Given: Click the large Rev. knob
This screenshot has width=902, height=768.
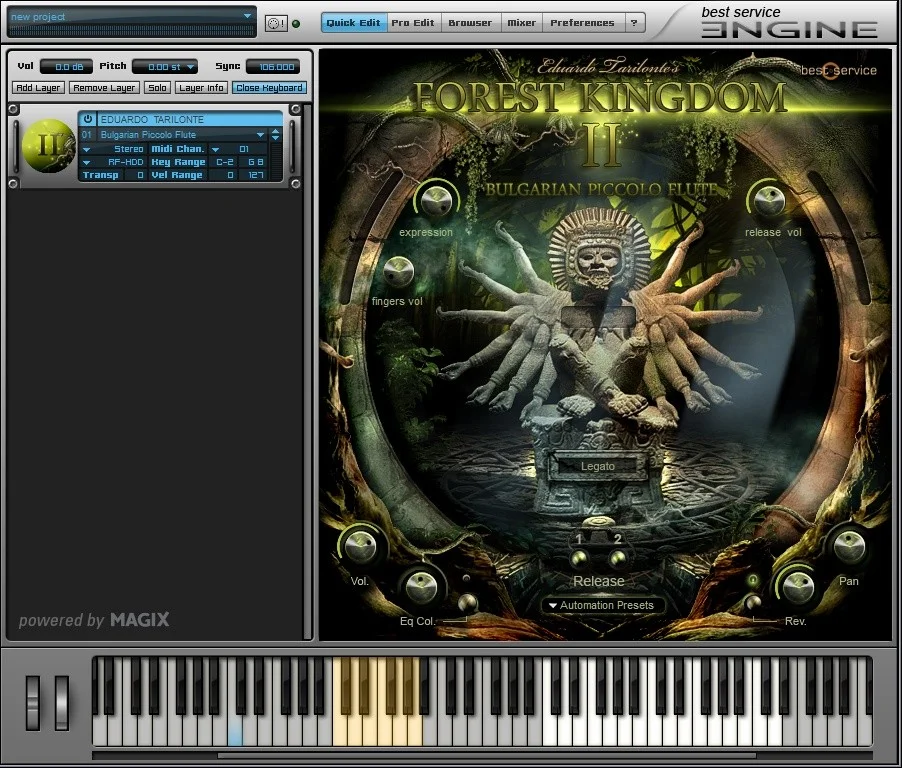Looking at the screenshot, I should (x=798, y=587).
